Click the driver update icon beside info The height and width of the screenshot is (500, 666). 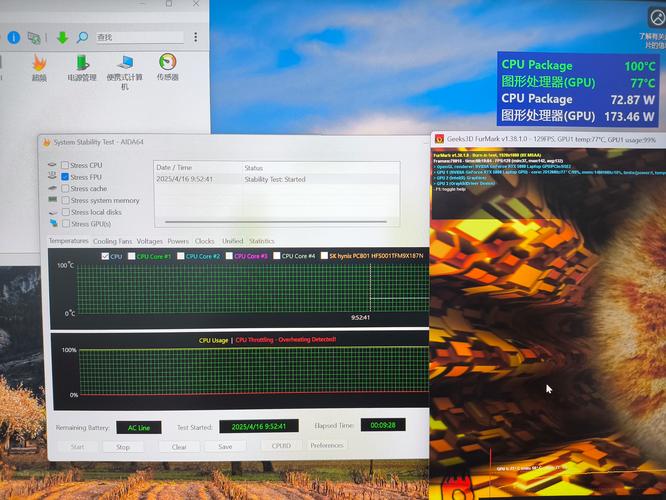click(35, 37)
